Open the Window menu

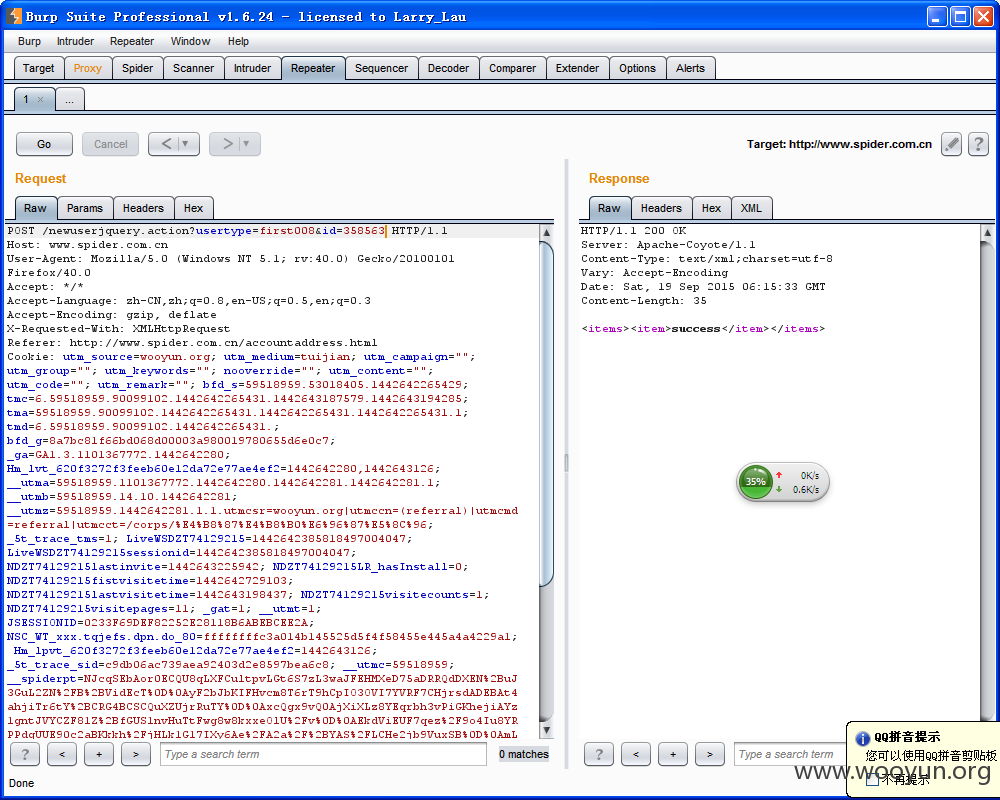click(x=190, y=41)
